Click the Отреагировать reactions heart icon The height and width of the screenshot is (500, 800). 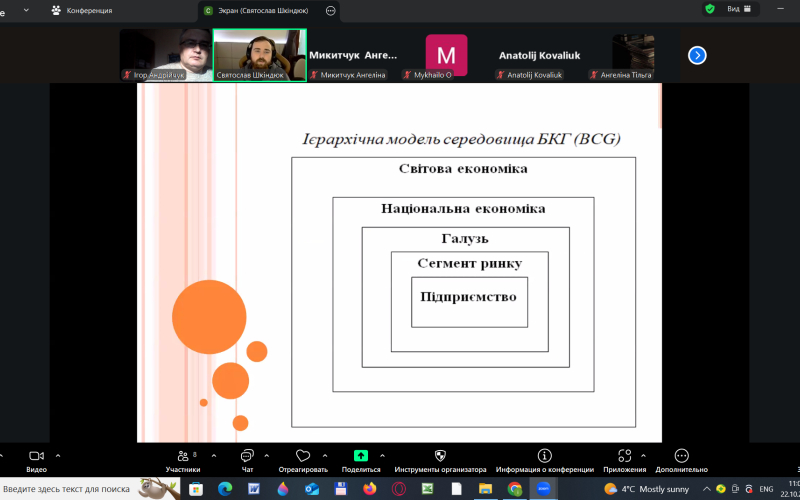[x=303, y=456]
